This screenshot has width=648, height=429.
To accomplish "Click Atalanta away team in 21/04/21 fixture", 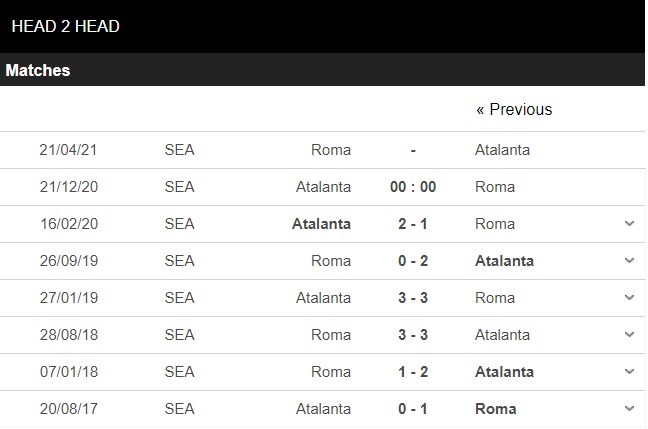I will coord(502,150).
